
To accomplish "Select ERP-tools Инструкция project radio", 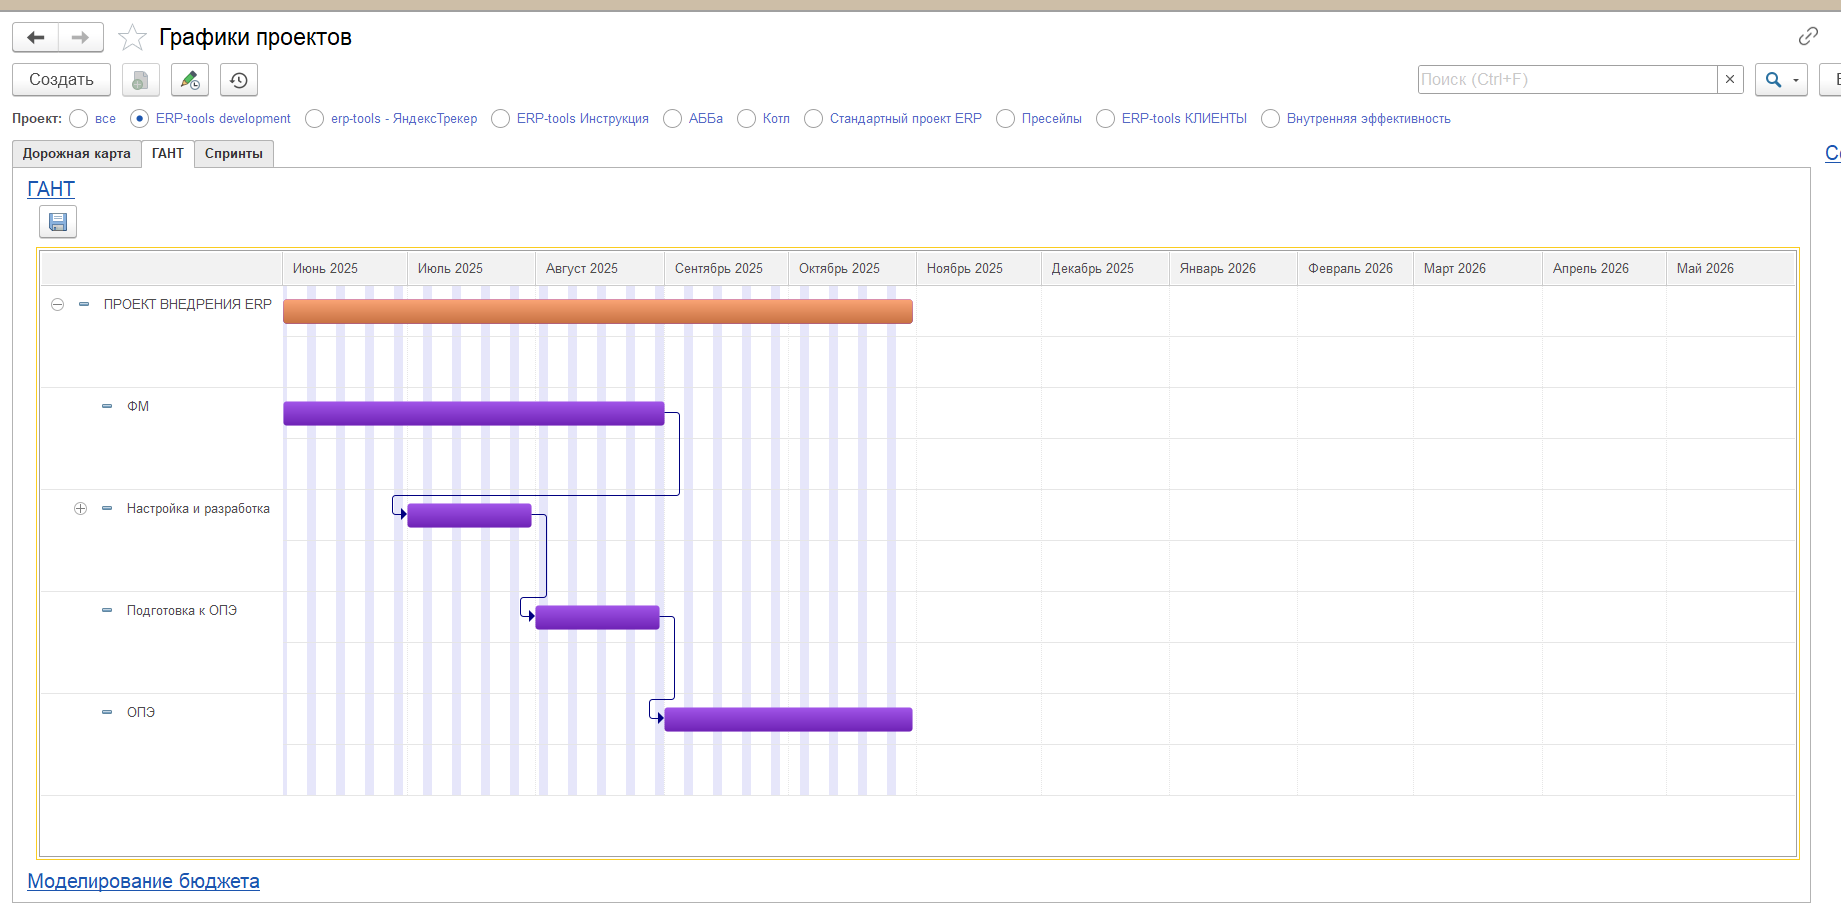I will coord(501,119).
